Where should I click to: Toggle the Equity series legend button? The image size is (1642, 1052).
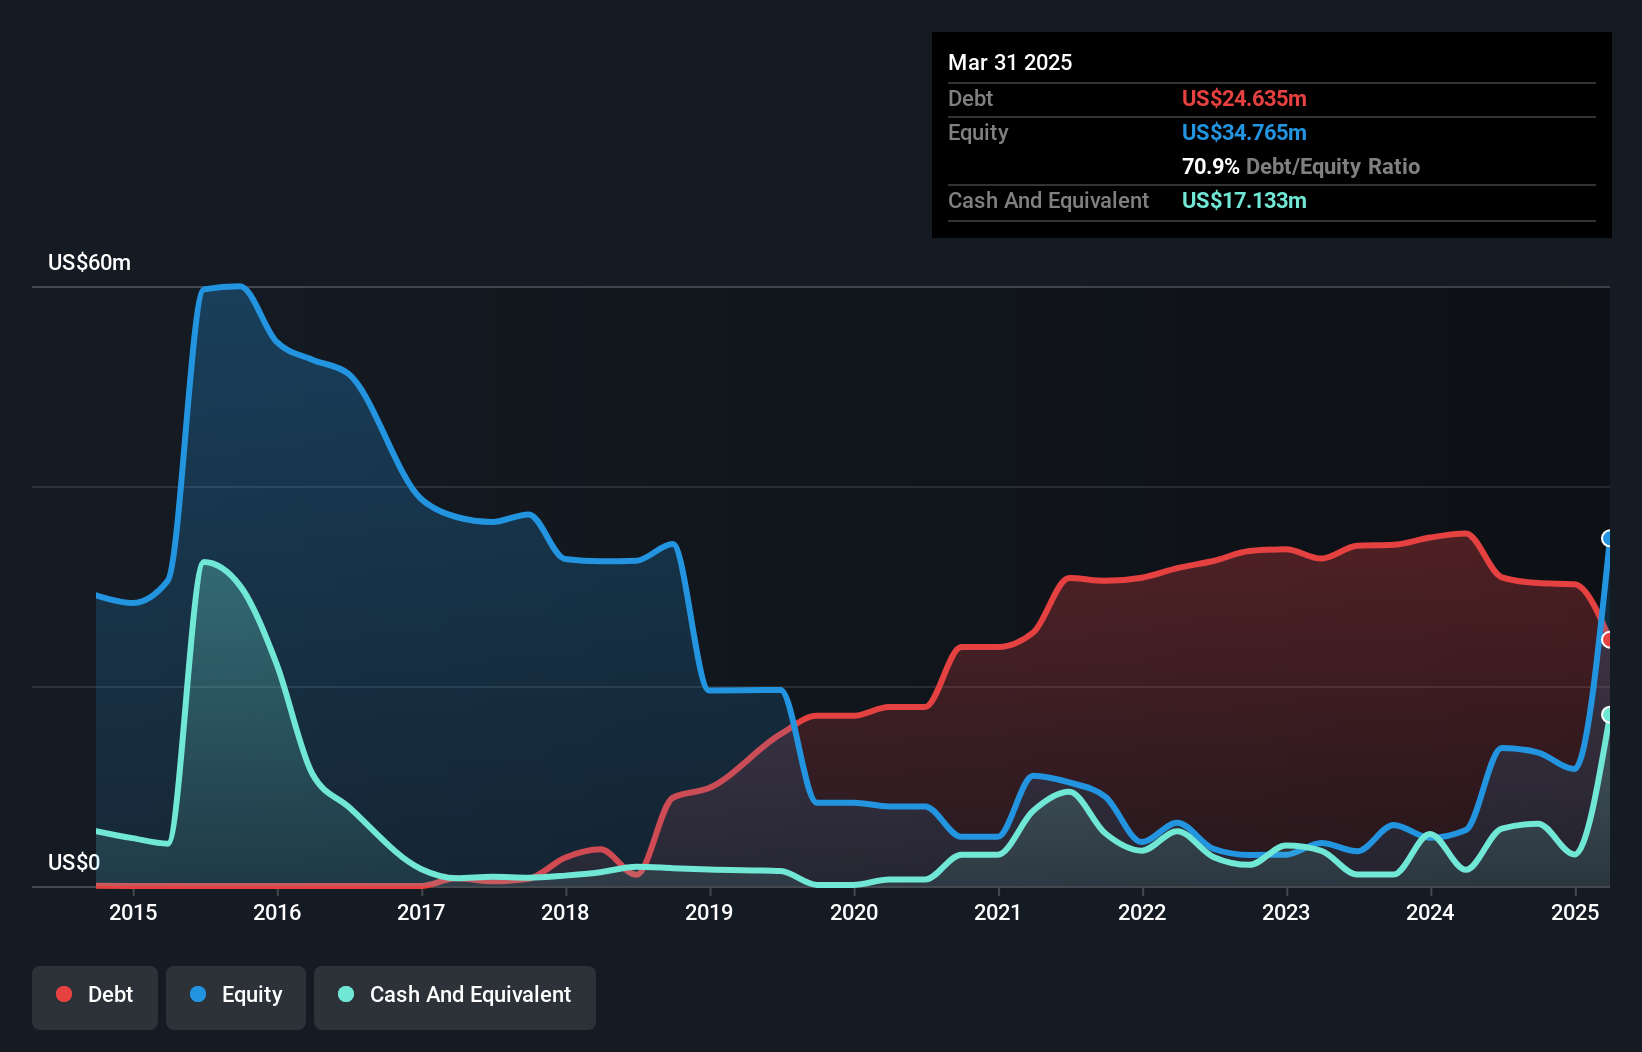pyautogui.click(x=236, y=997)
